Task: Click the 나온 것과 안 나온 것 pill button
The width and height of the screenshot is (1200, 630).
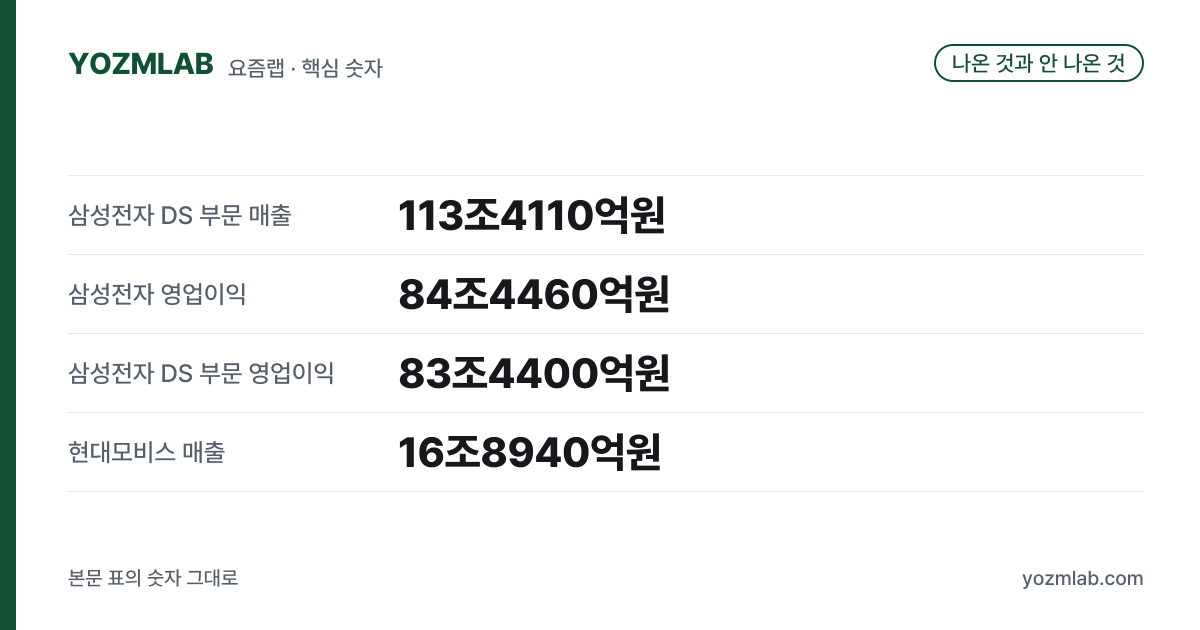Action: [1039, 63]
